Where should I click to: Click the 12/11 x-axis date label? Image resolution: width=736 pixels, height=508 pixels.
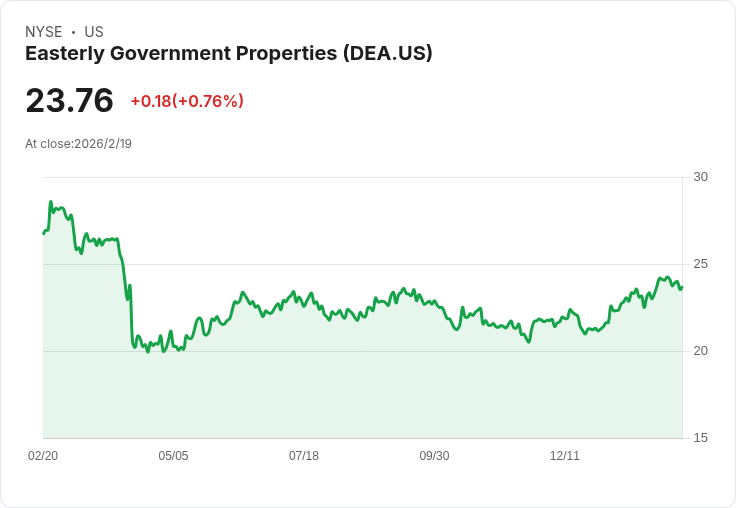click(565, 456)
